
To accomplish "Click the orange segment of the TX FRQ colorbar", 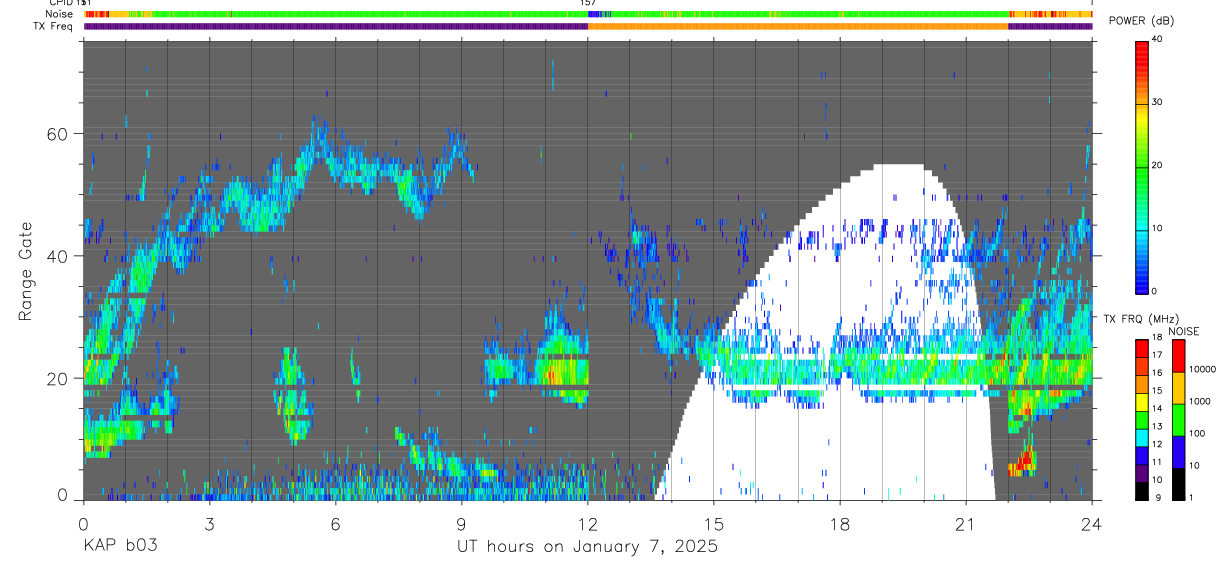I will 1141,385.
